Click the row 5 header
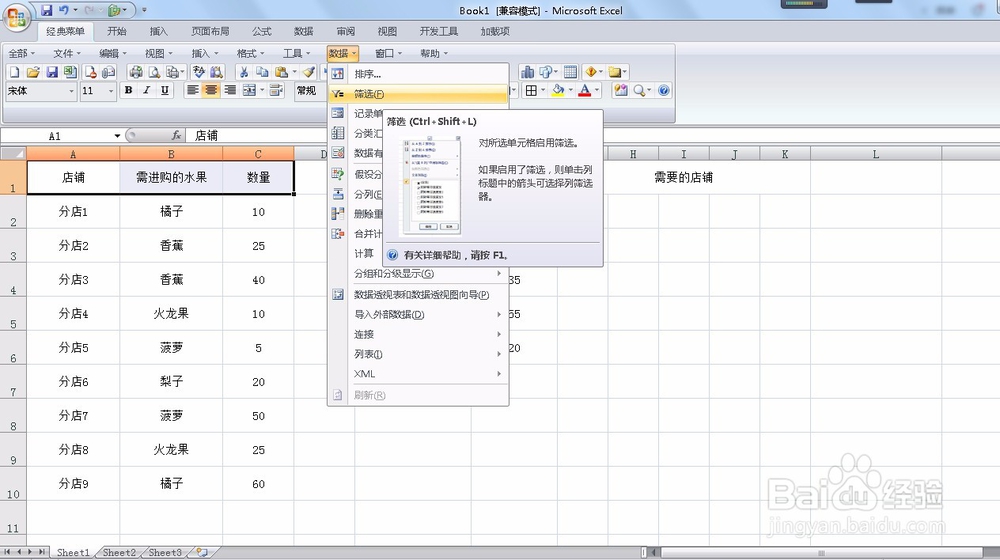 [13, 313]
